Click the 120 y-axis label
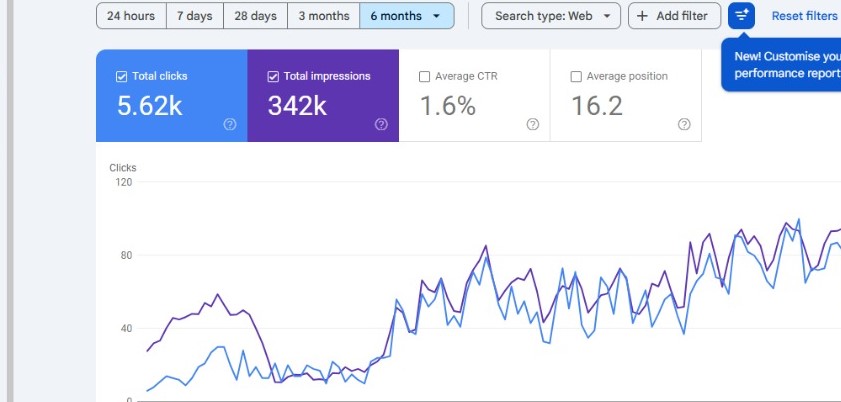Viewport: 841px width, 402px height. (x=123, y=182)
